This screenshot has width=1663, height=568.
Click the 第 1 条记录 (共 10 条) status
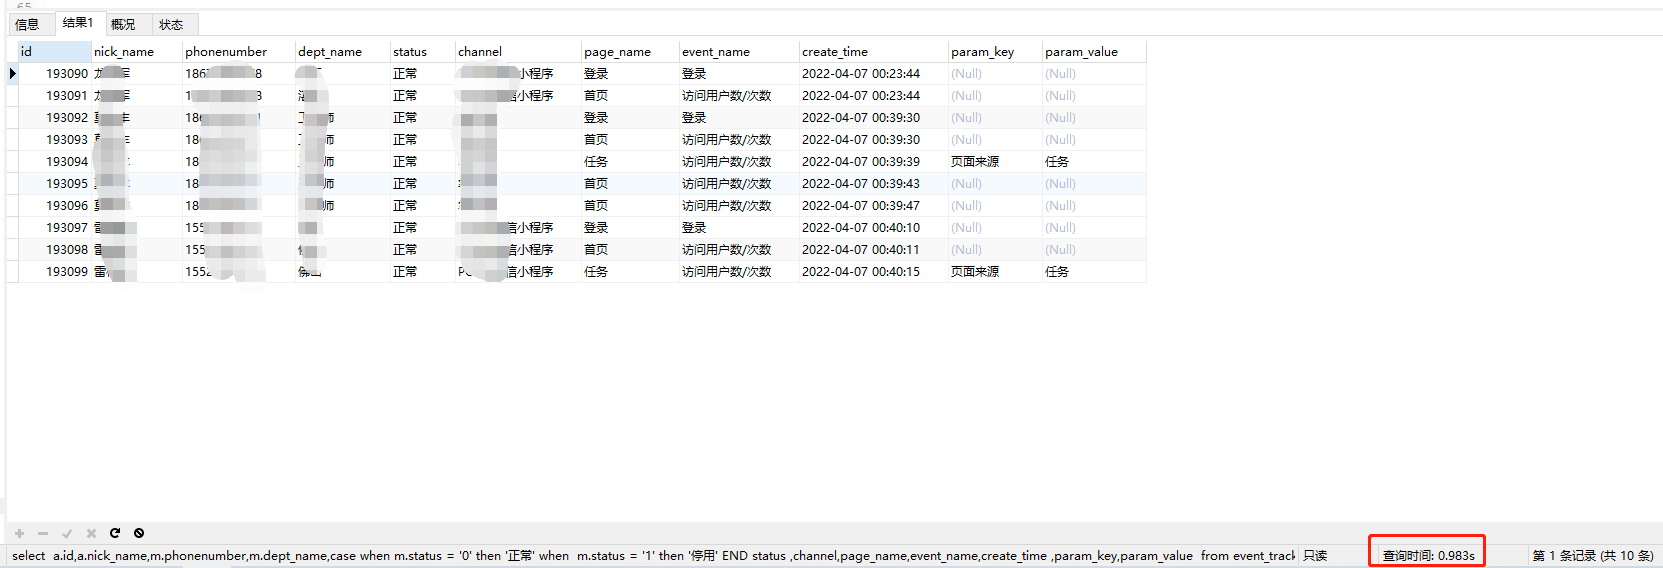tap(1592, 556)
